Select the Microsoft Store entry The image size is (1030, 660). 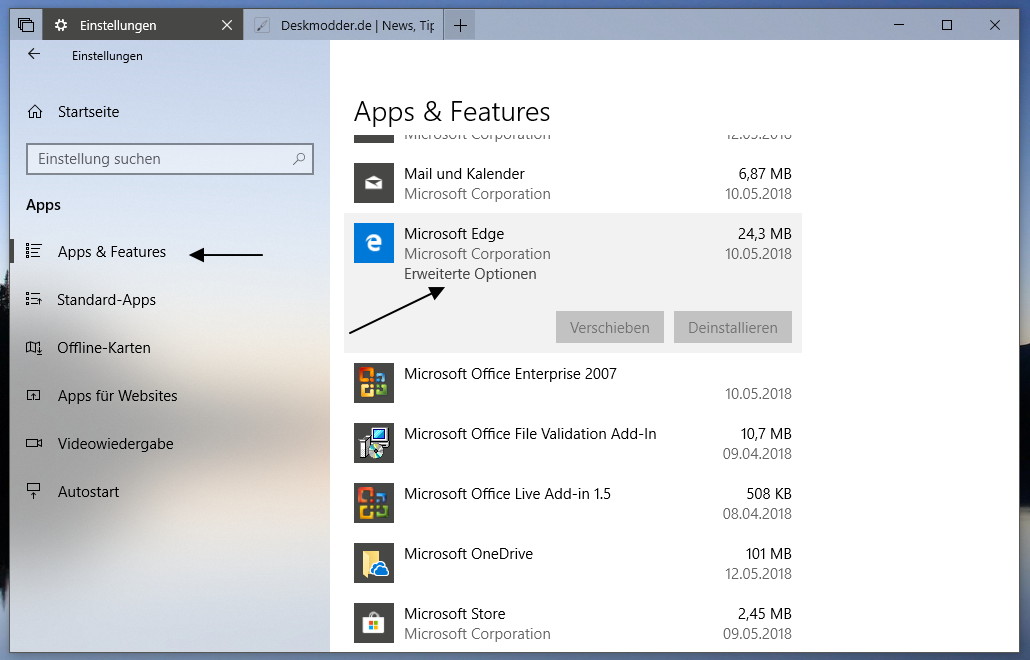click(x=573, y=623)
